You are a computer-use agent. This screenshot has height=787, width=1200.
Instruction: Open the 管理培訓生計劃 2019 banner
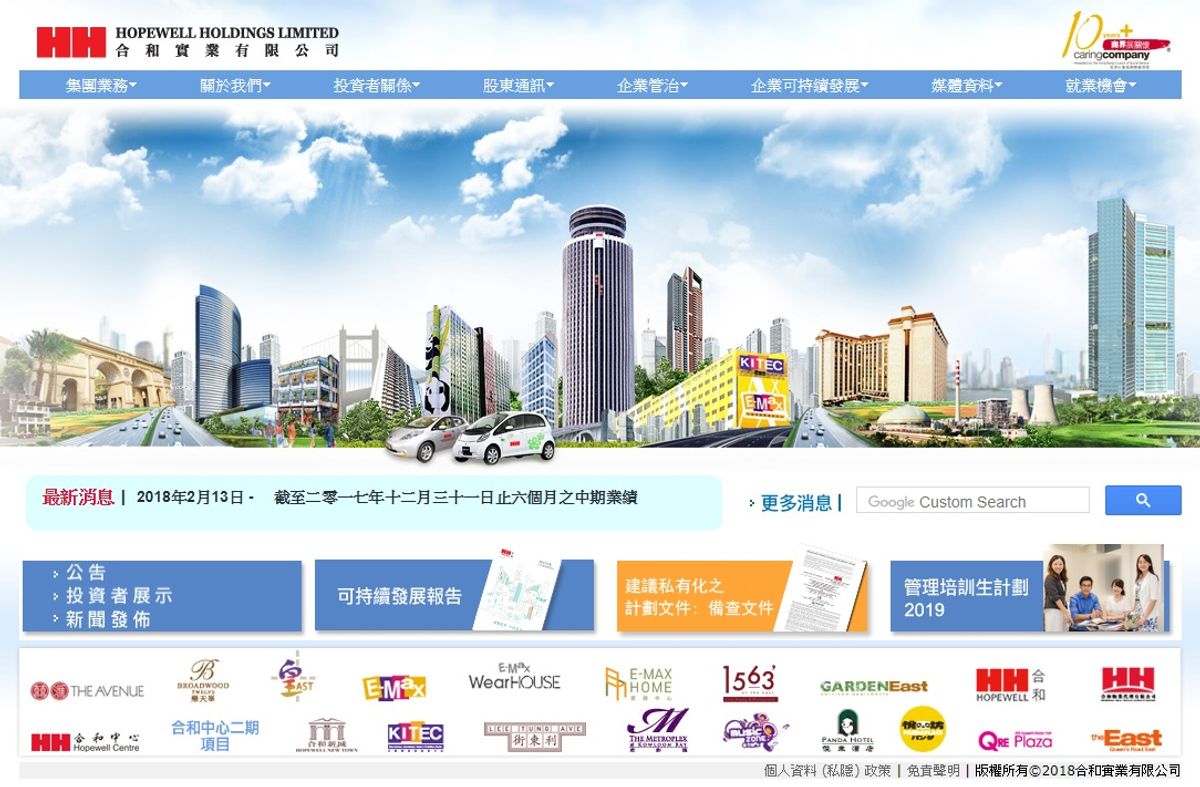pyautogui.click(x=1029, y=590)
